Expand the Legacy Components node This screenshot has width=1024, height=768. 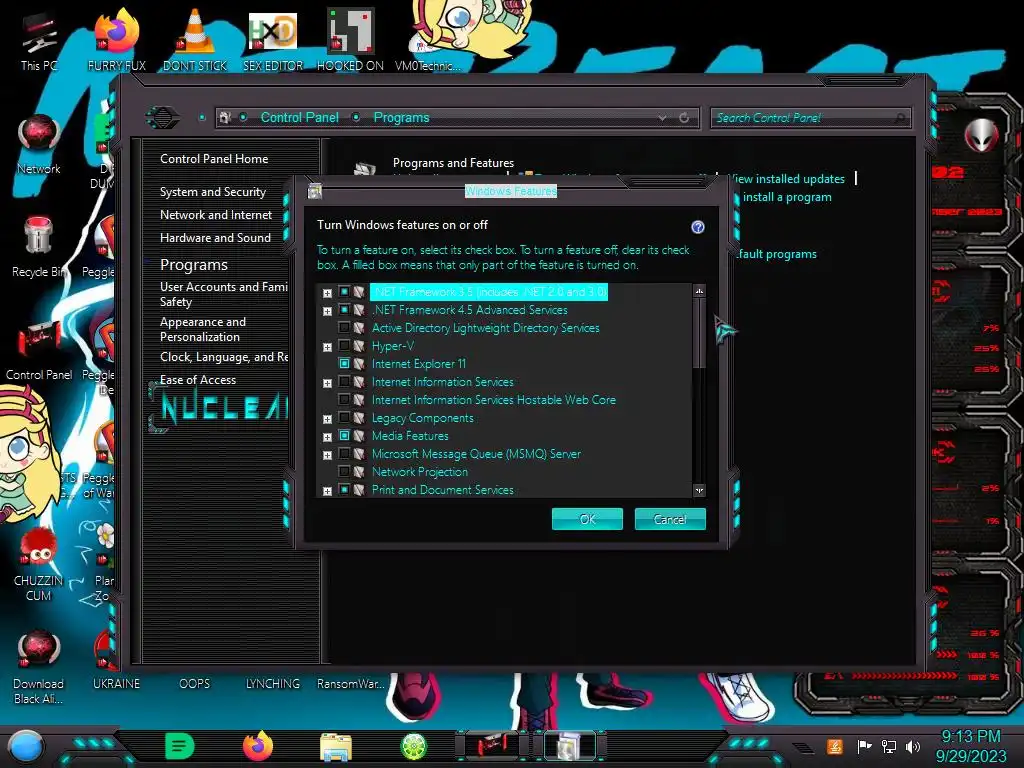coord(327,419)
